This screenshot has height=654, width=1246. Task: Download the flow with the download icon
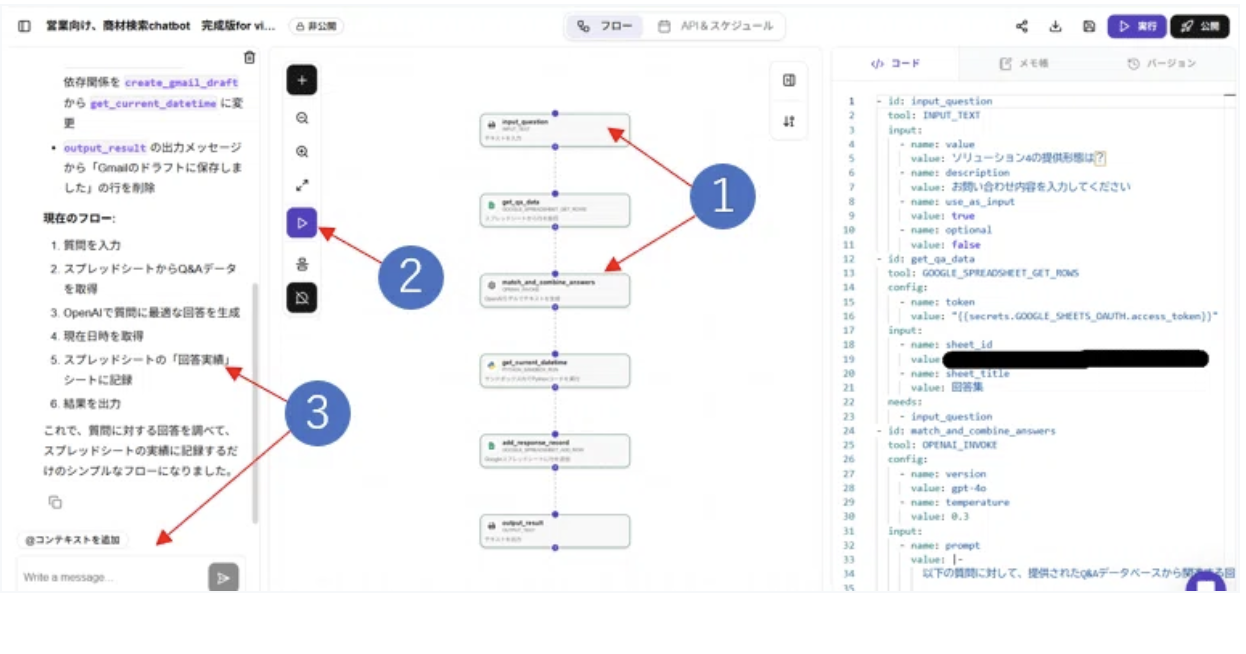[1055, 27]
